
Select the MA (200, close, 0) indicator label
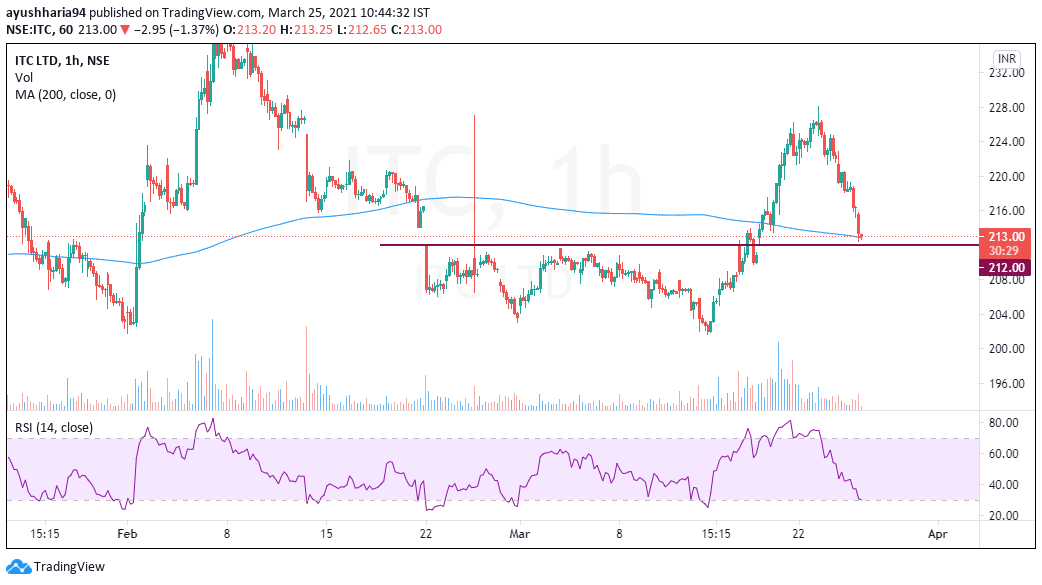pos(66,95)
